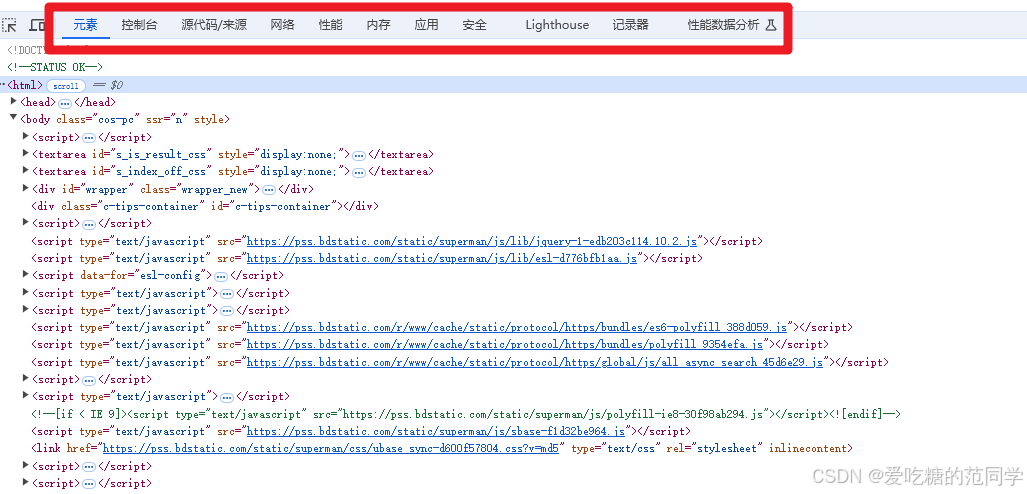Expand the s_index_off_css textarea node
1027x494 pixels.
point(26,171)
